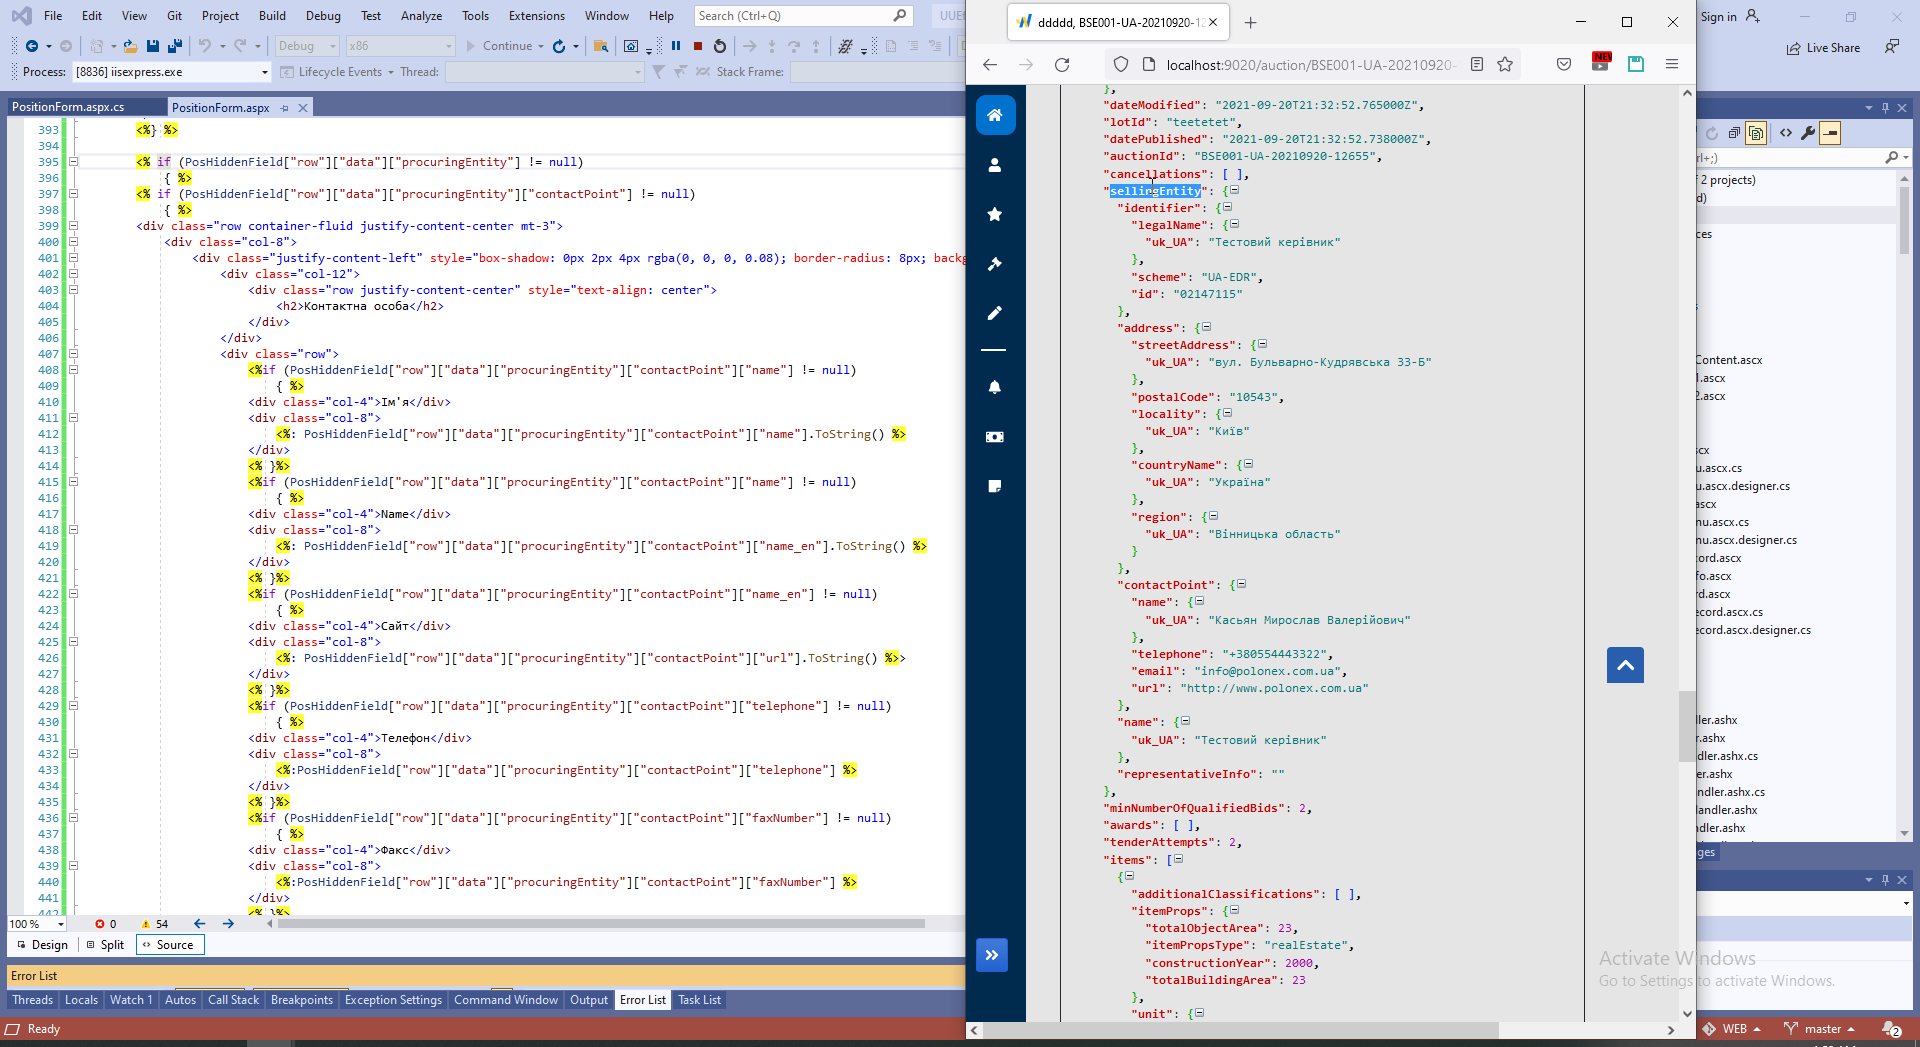The height and width of the screenshot is (1047, 1920).
Task: Click the Find in Files icon
Action: [601, 46]
